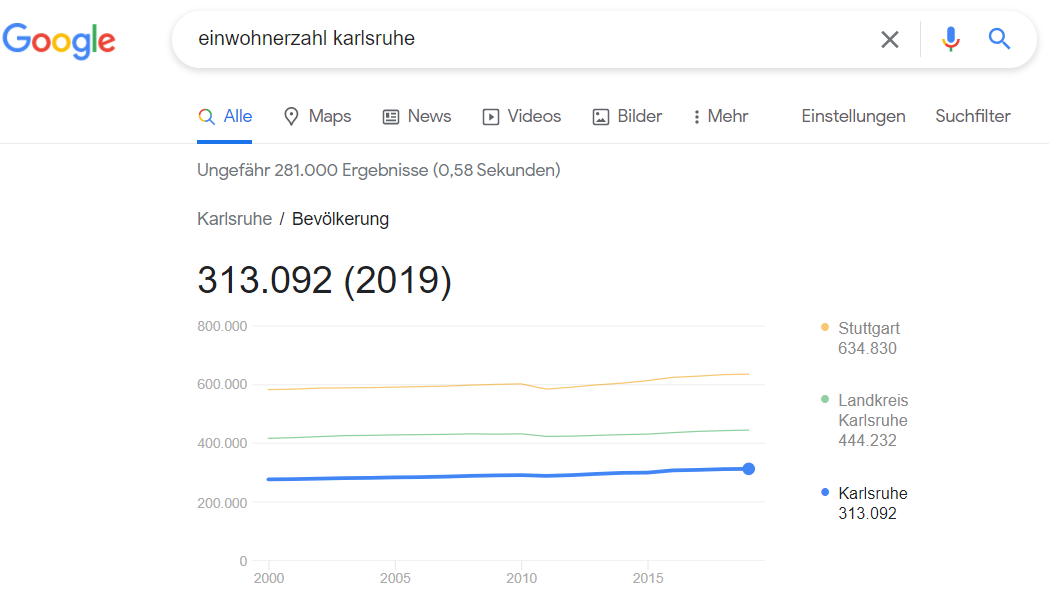The width and height of the screenshot is (1049, 600).
Task: Expand the Suchfilter options
Action: point(972,116)
